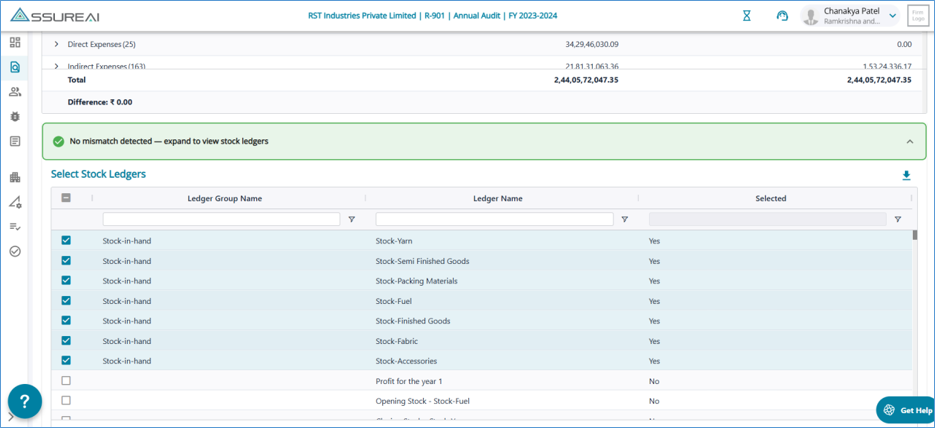Uncheck the Stock-Yarn ledger checkbox

click(66, 241)
